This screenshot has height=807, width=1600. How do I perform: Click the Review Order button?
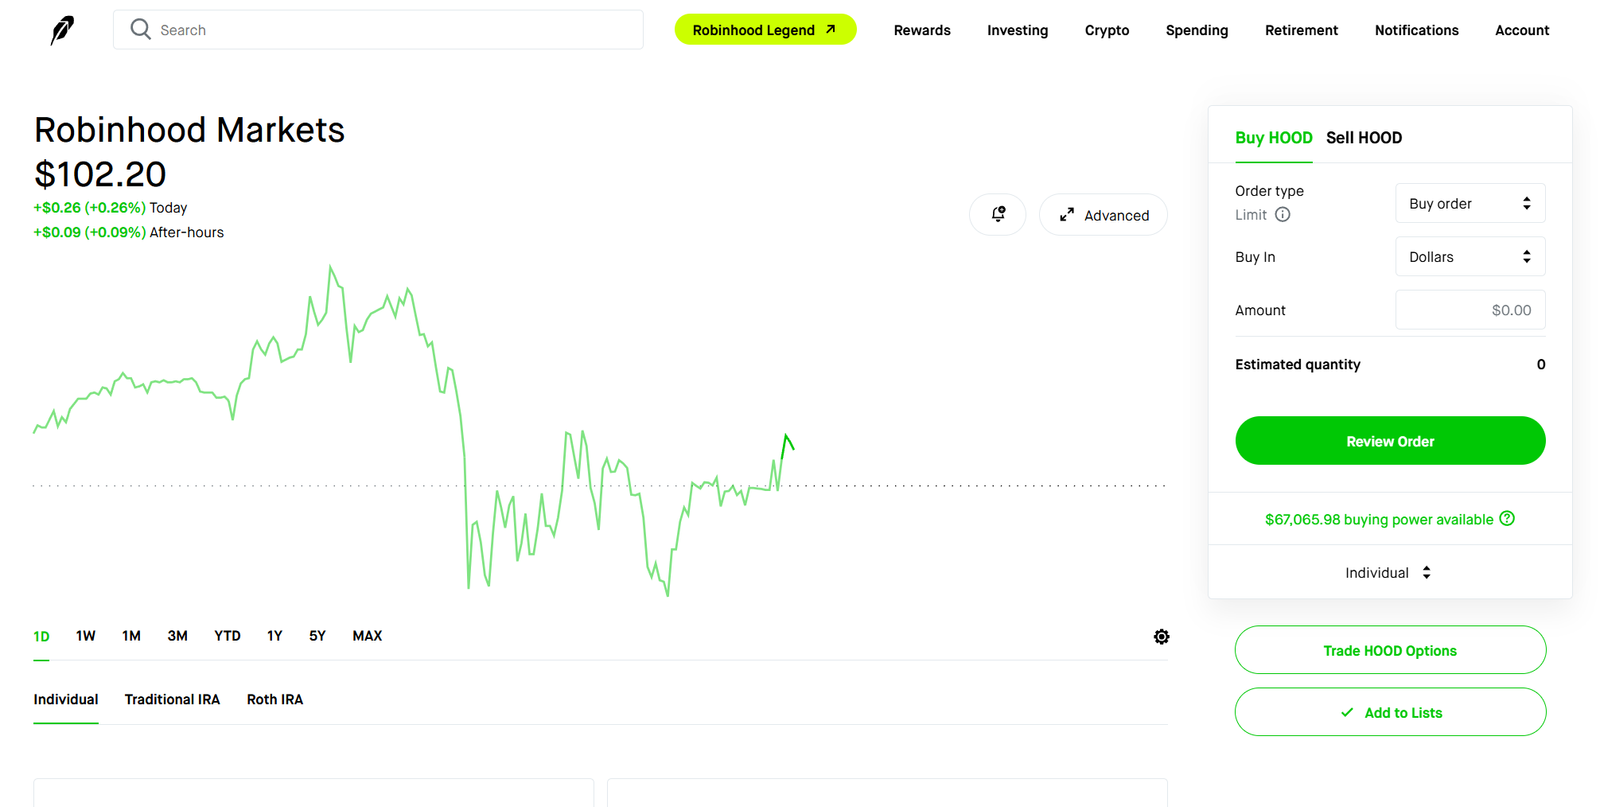click(x=1390, y=441)
